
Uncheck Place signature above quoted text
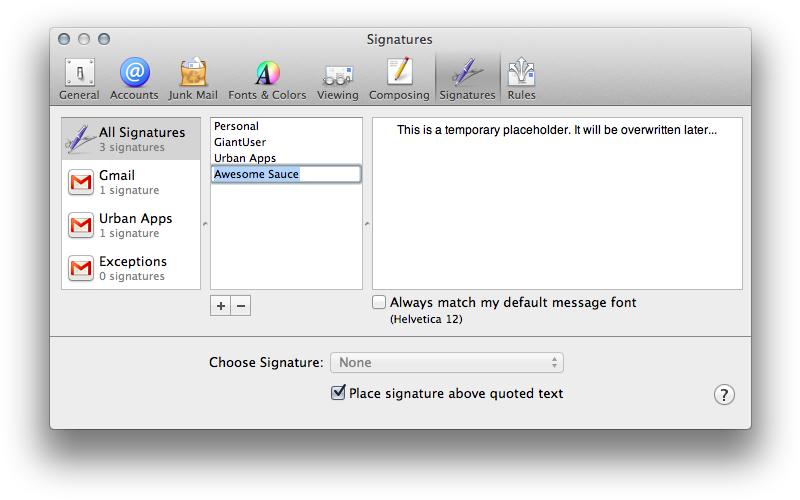338,392
